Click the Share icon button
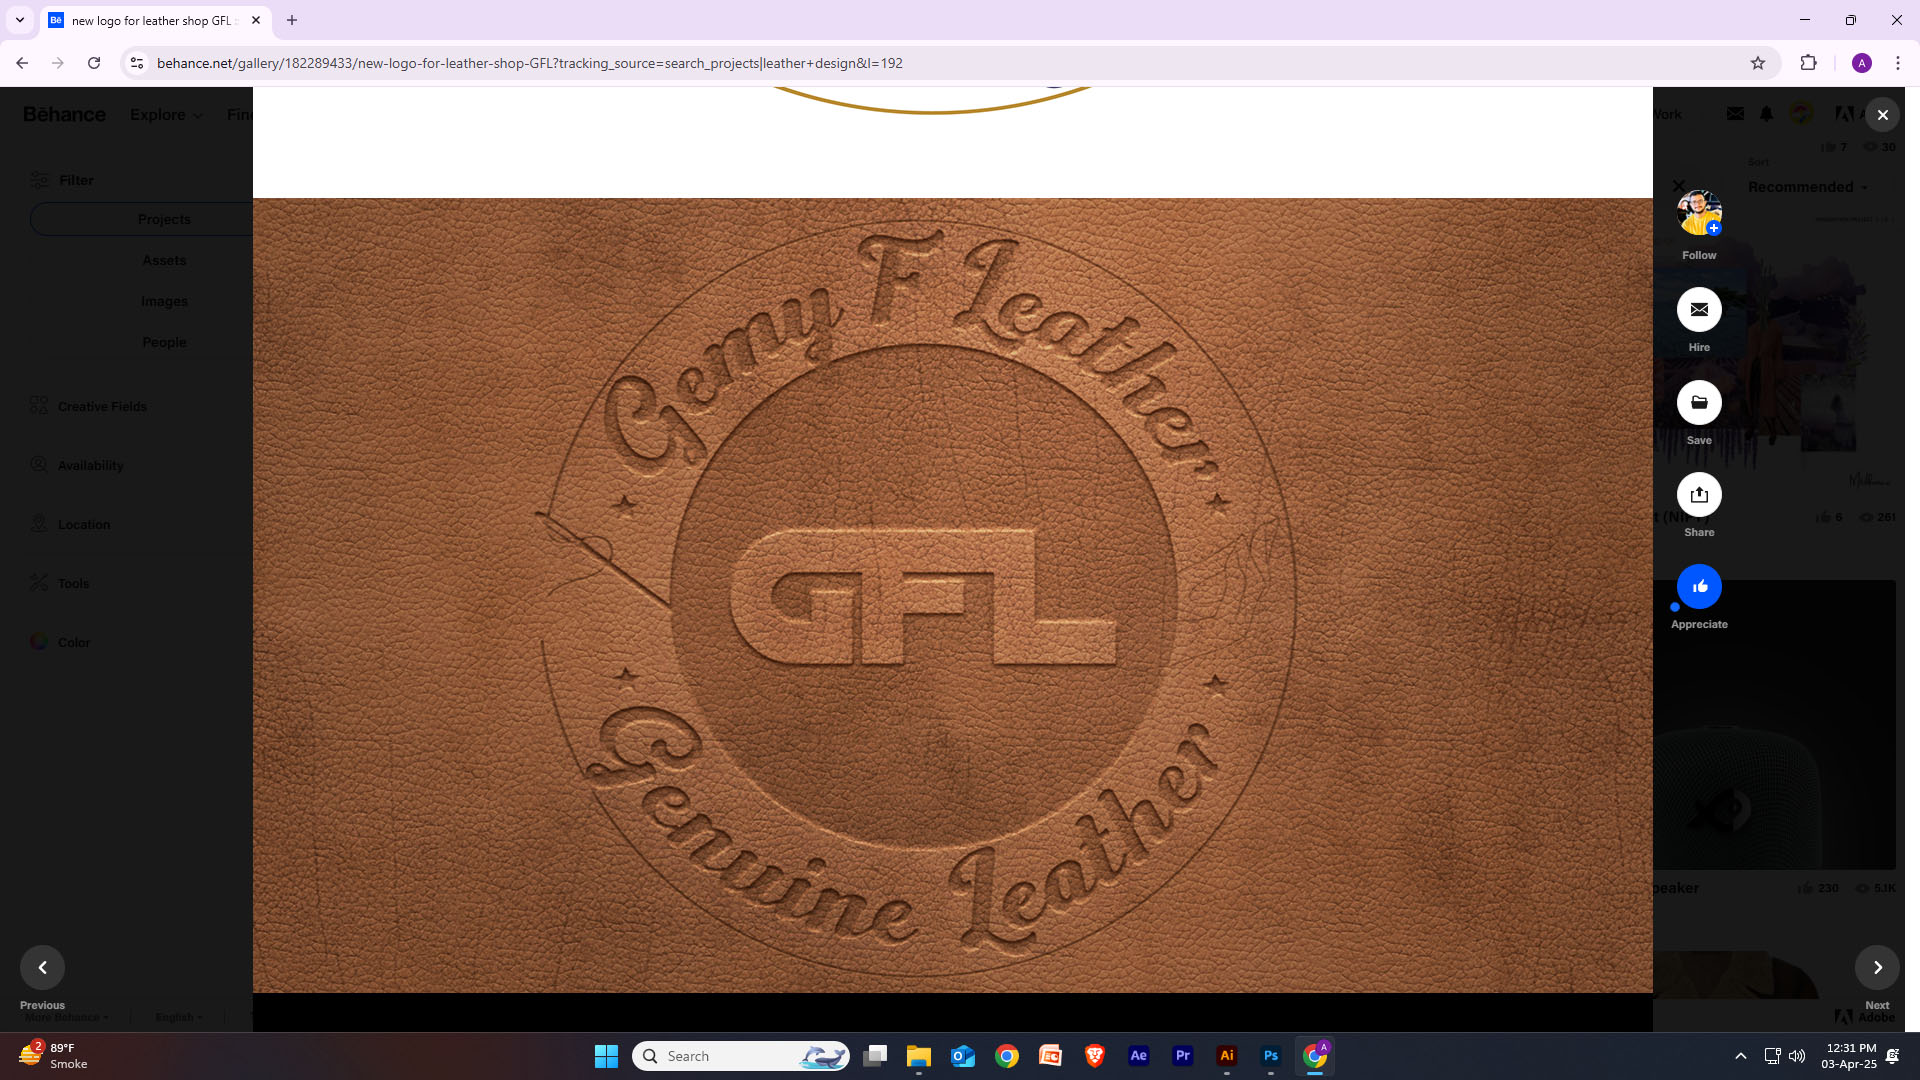Screen dimensions: 1920x1080 coord(1699,495)
